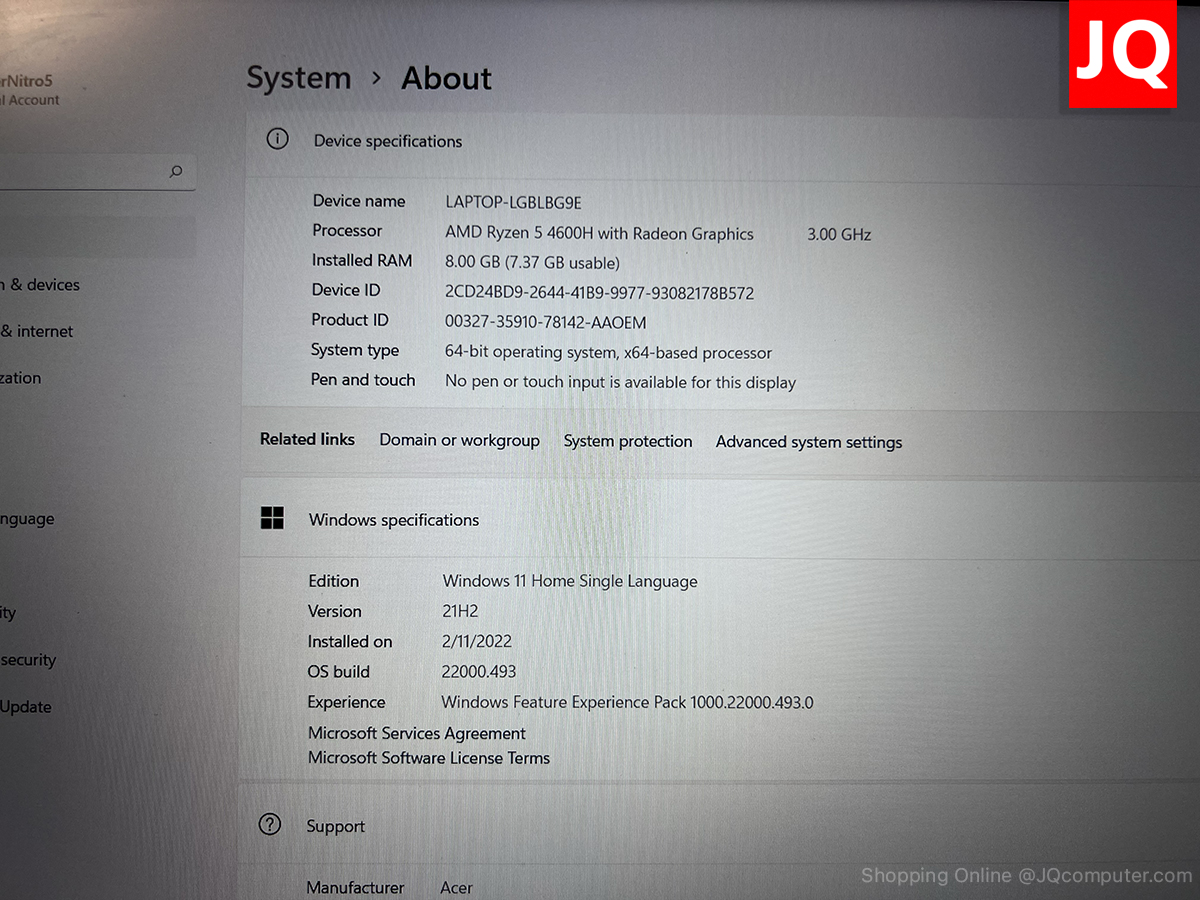The height and width of the screenshot is (900, 1200).
Task: Open Bluetooth & devices in the sidebar
Action: (x=40, y=285)
